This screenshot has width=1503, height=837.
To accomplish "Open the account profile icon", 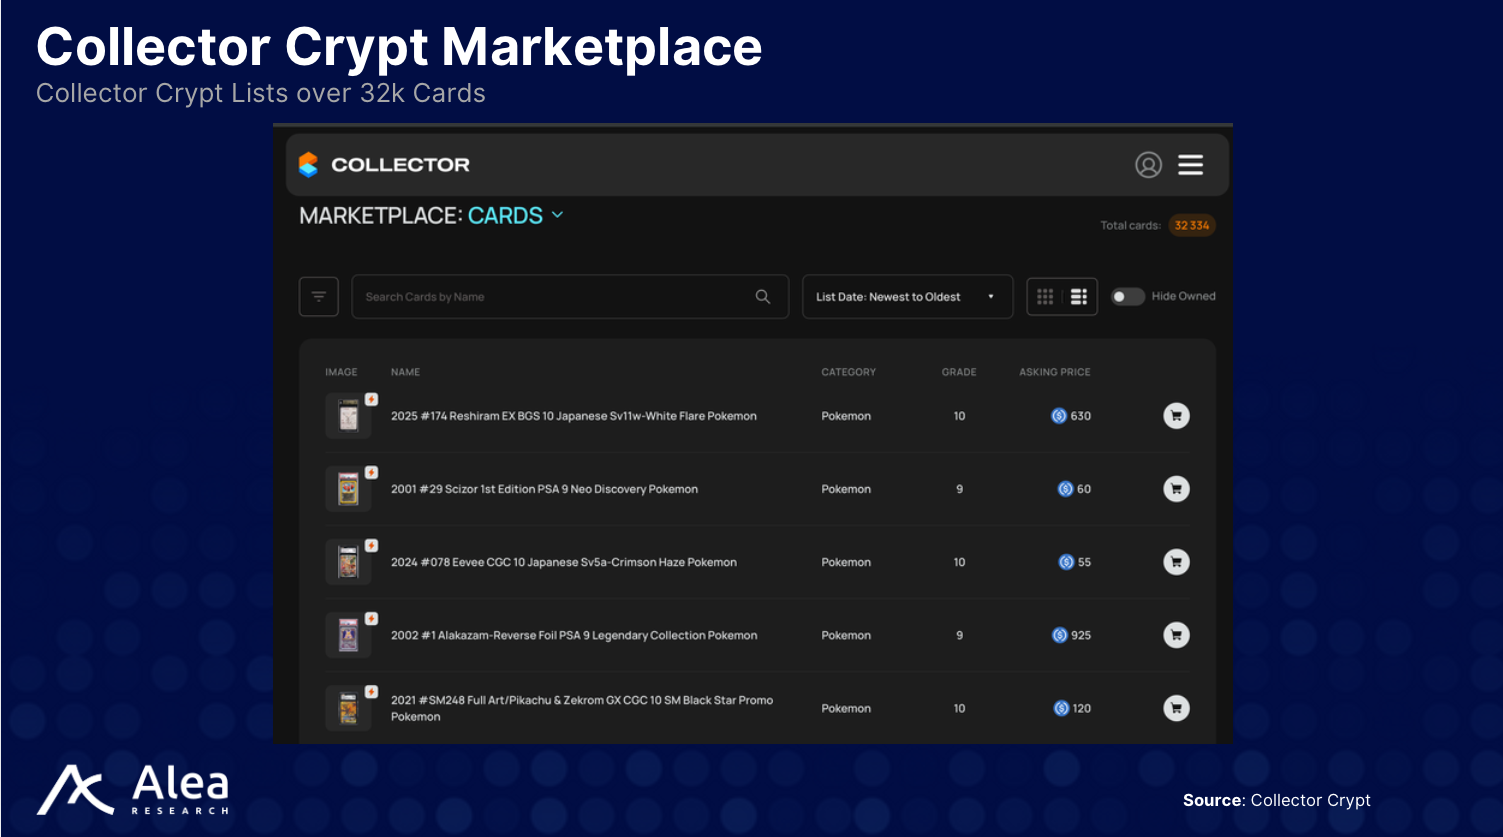I will 1149,165.
